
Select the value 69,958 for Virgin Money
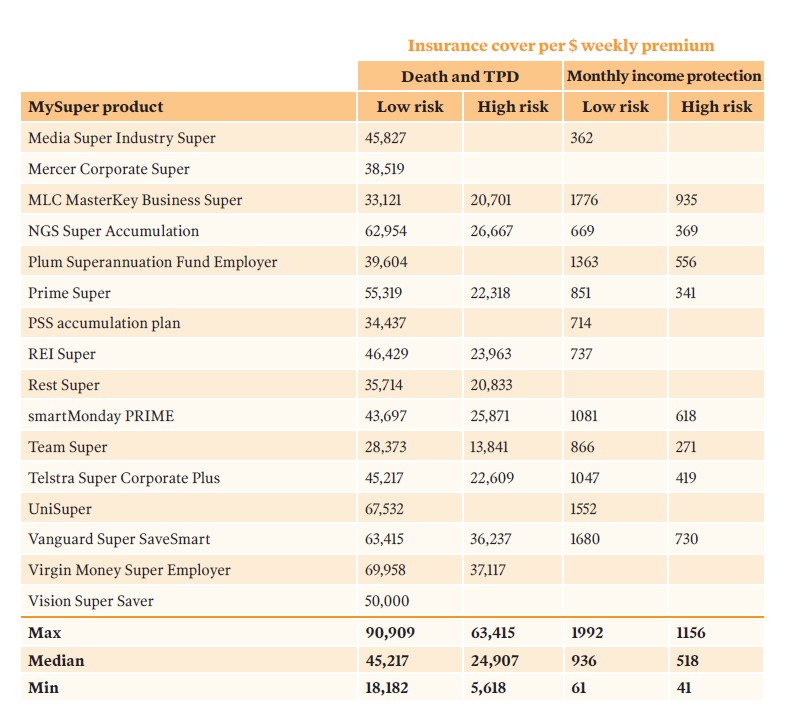(x=385, y=570)
